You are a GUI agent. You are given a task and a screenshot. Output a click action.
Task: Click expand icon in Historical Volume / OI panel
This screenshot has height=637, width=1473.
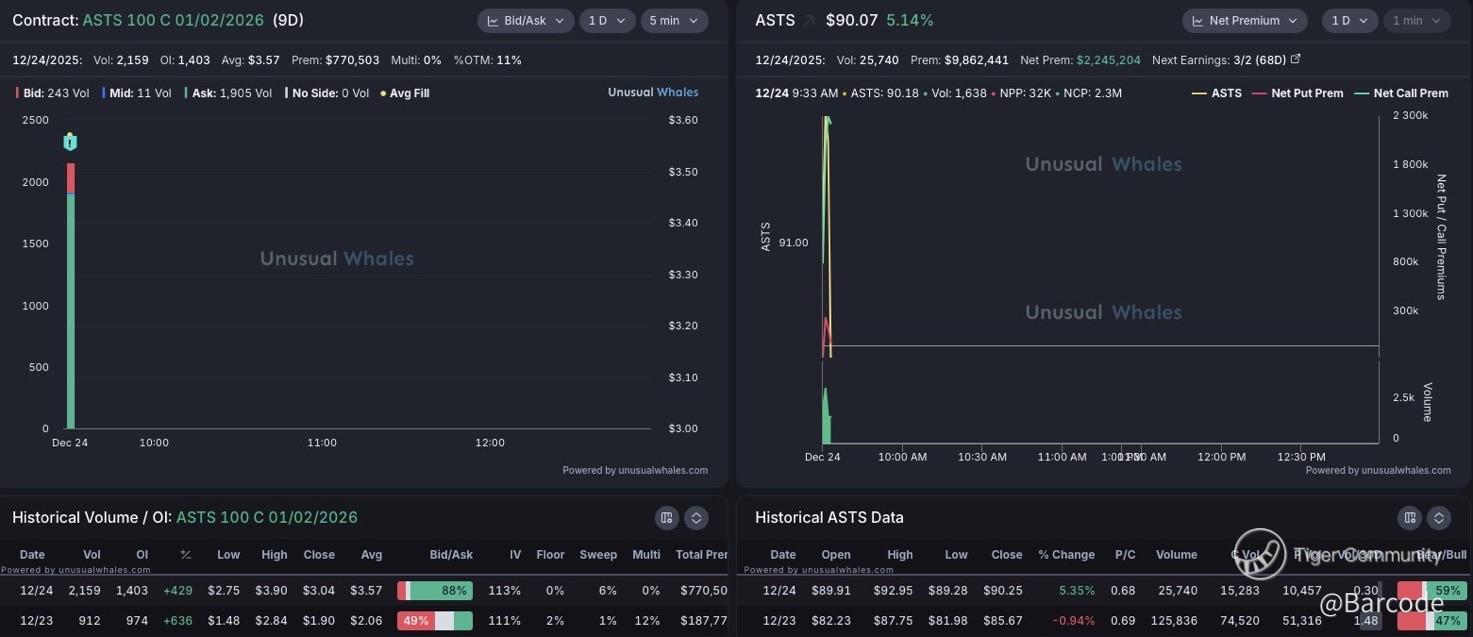point(697,517)
